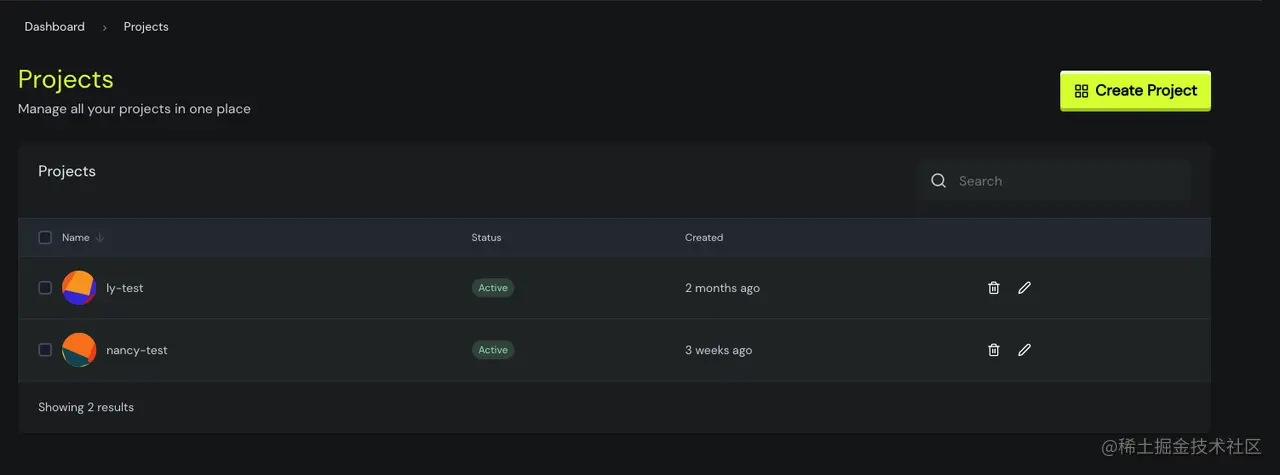Image resolution: width=1280 pixels, height=475 pixels.
Task: Click the nancy-test project avatar
Action: (x=79, y=350)
